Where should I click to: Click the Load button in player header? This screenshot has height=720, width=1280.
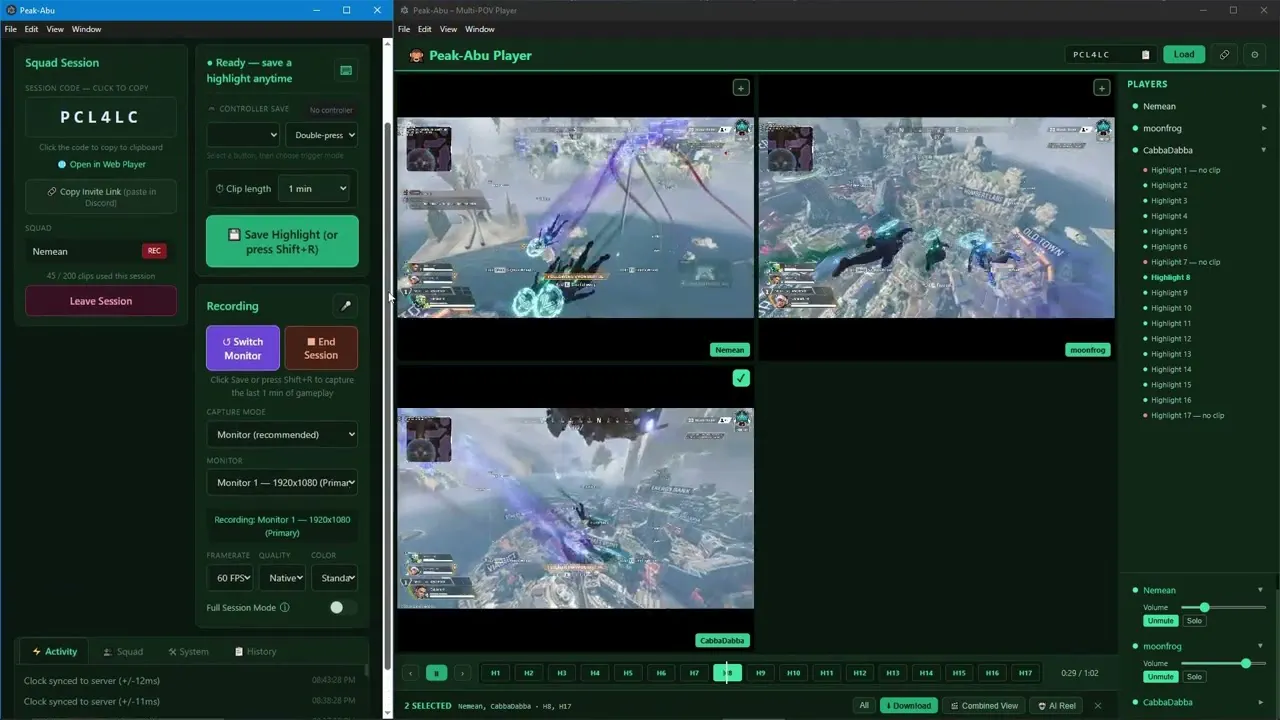pyautogui.click(x=1184, y=55)
